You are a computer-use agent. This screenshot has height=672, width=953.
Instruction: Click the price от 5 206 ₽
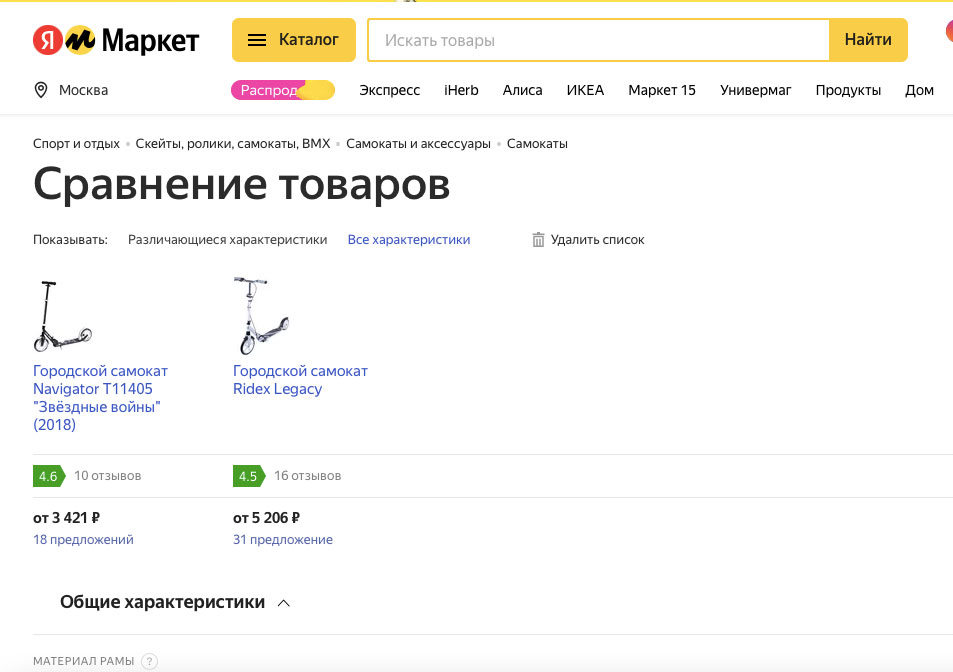(x=266, y=518)
